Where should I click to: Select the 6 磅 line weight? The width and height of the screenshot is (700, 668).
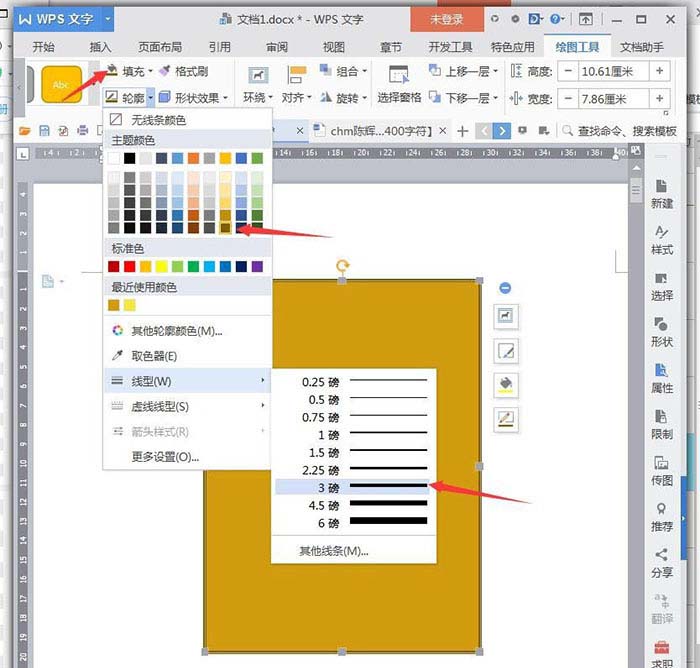tap(352, 522)
